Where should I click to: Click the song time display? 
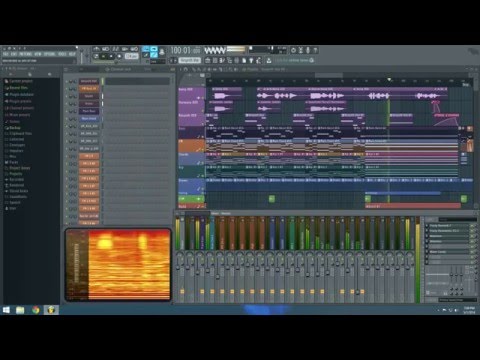185,50
